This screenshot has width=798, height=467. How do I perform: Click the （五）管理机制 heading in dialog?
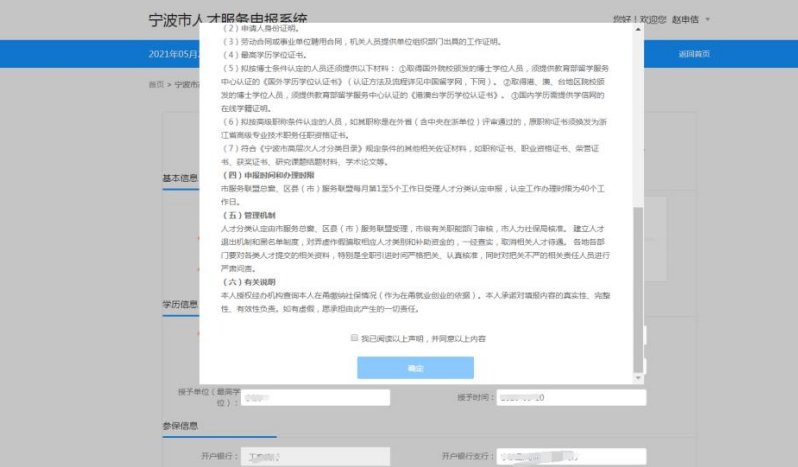point(245,215)
